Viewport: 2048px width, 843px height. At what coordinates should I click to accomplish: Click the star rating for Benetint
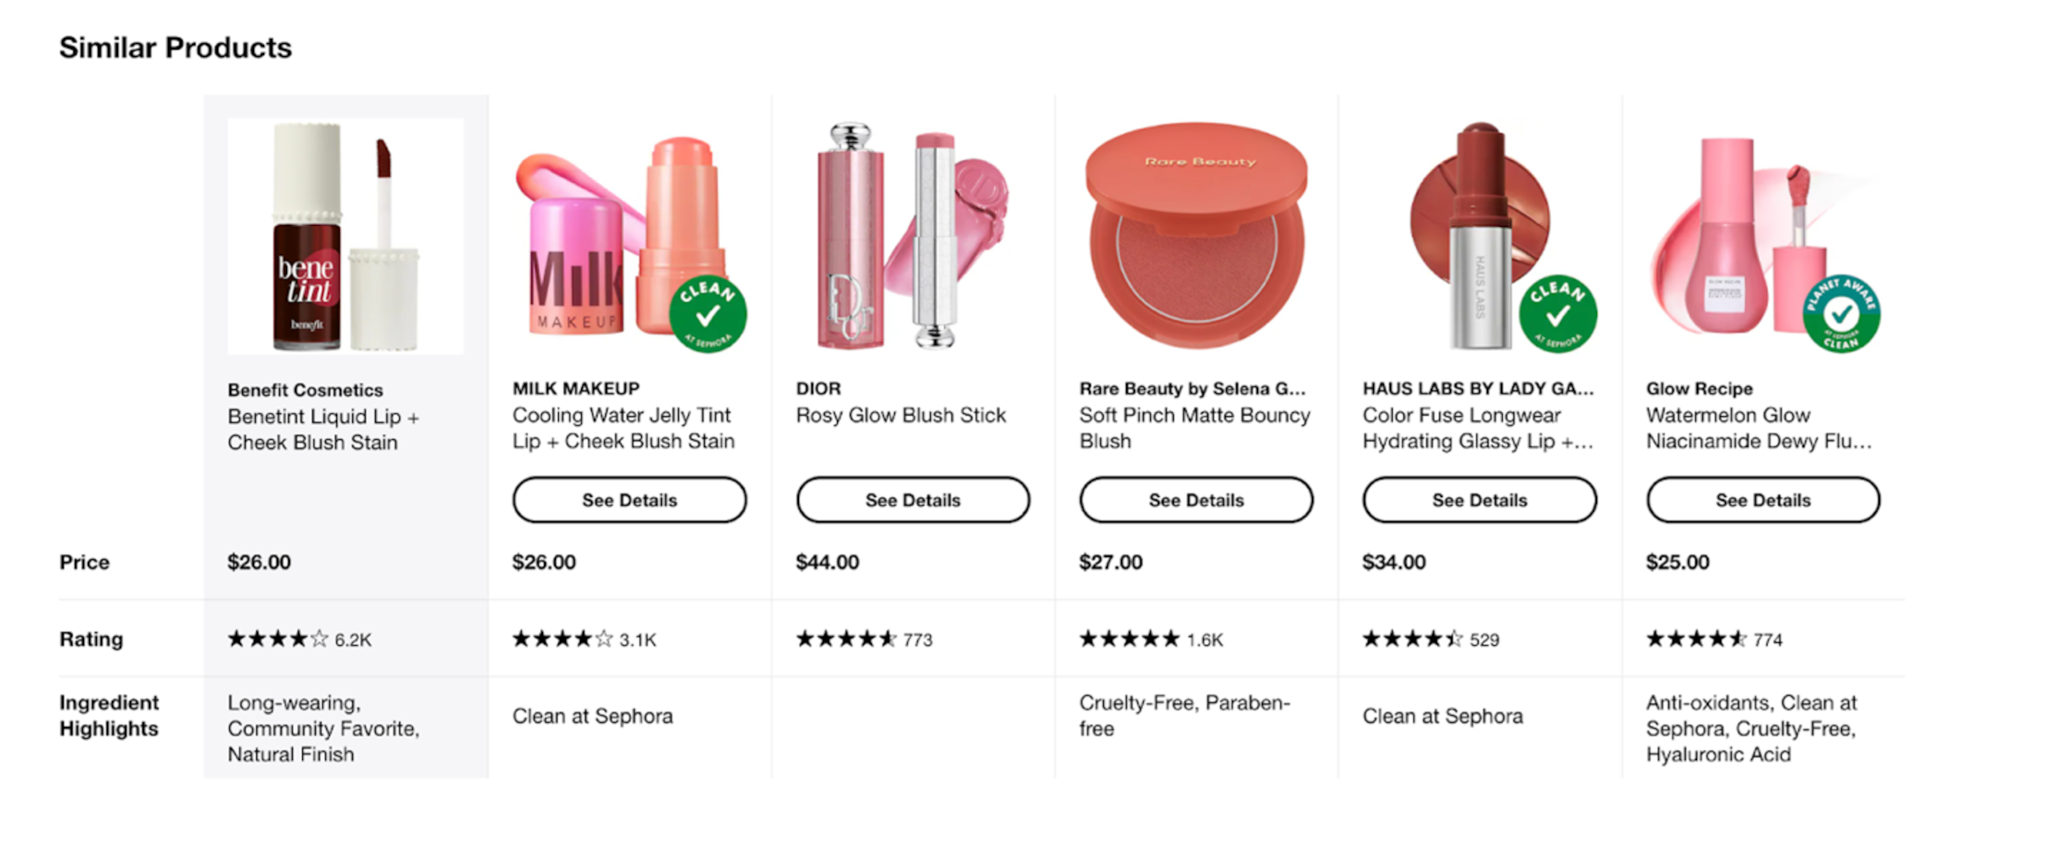pyautogui.click(x=277, y=639)
